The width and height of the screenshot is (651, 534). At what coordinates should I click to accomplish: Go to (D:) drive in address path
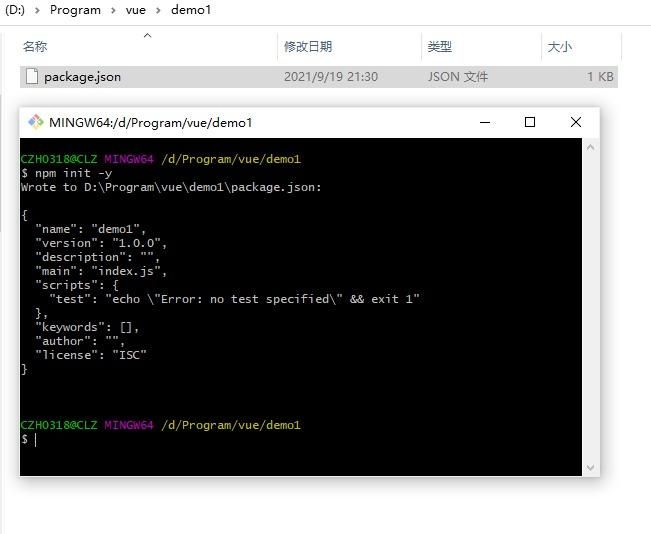(14, 10)
